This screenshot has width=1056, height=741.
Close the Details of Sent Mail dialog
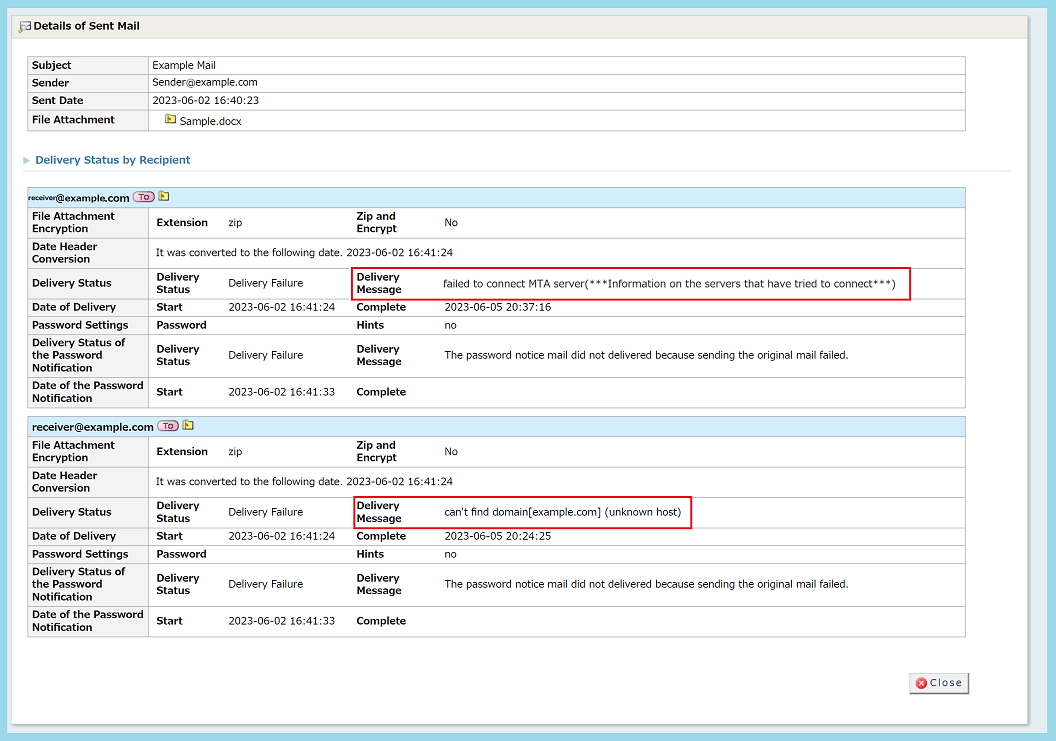[939, 683]
